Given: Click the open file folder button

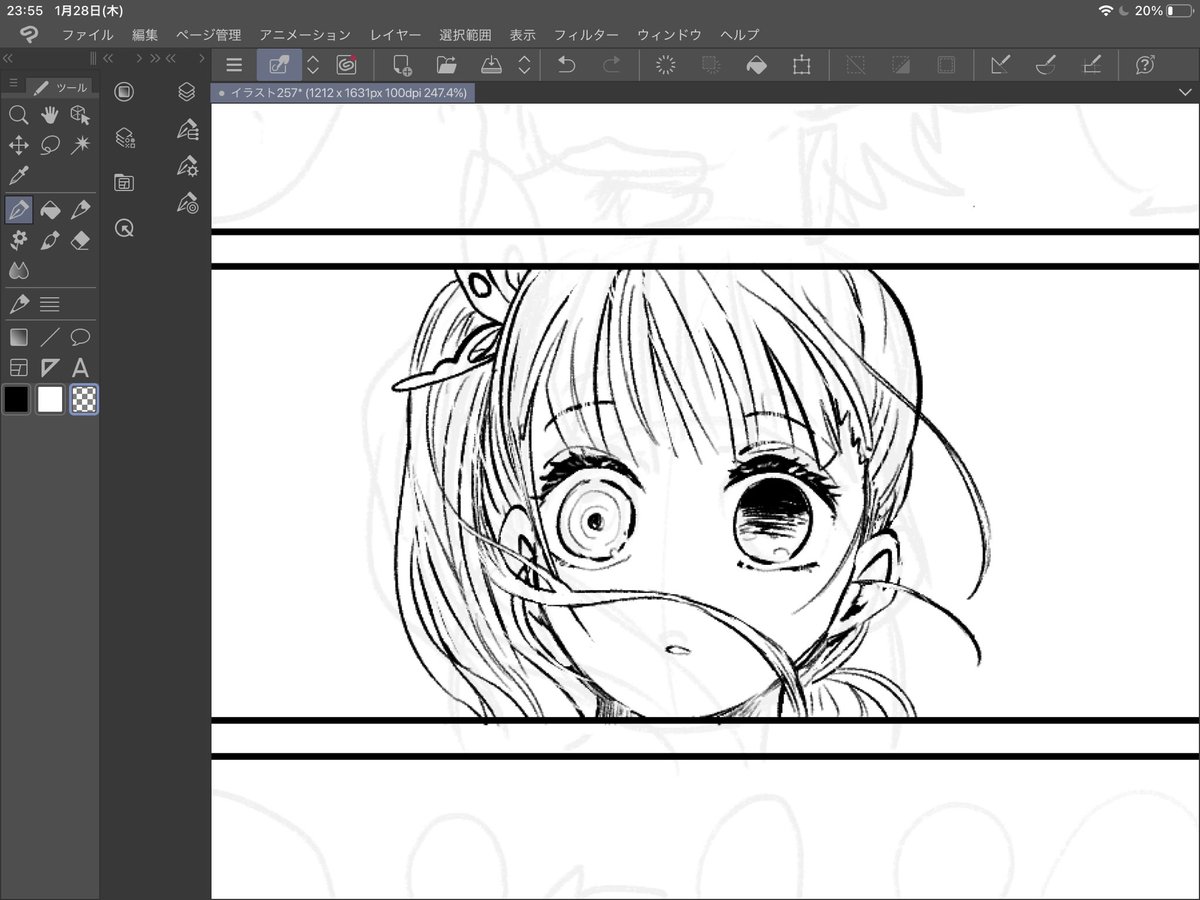Looking at the screenshot, I should pos(446,65).
